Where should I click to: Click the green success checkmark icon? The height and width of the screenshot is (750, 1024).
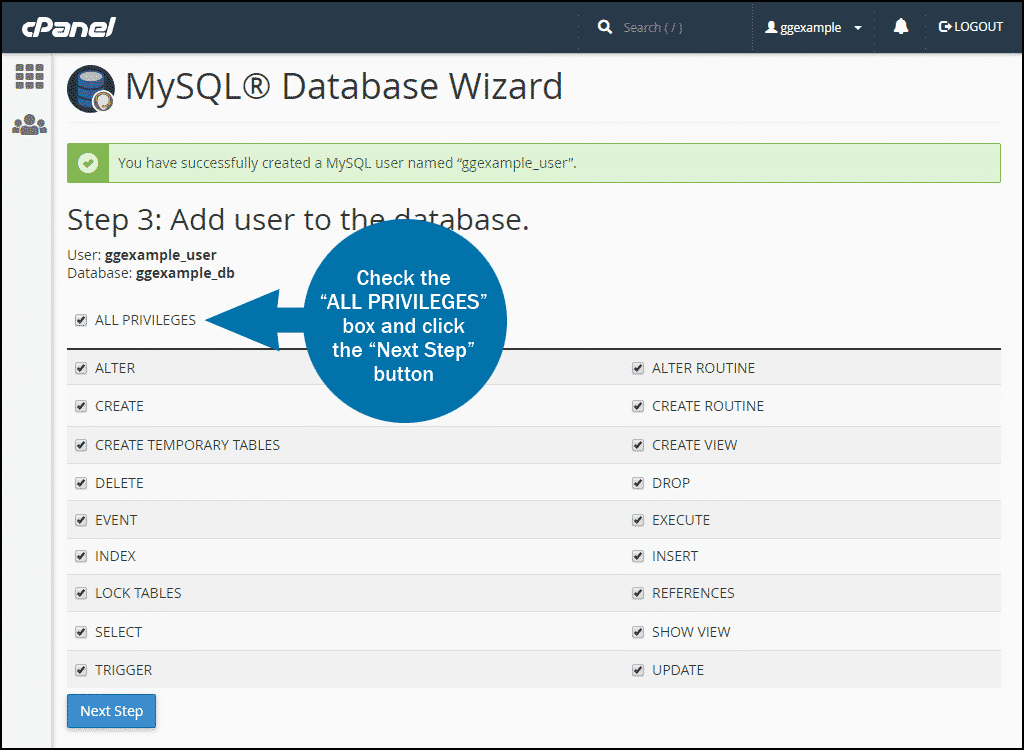88,163
